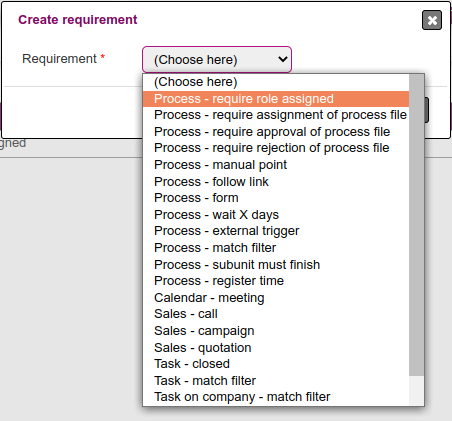This screenshot has width=452, height=421.
Task: Pick the Process - form option
Action: point(276,198)
